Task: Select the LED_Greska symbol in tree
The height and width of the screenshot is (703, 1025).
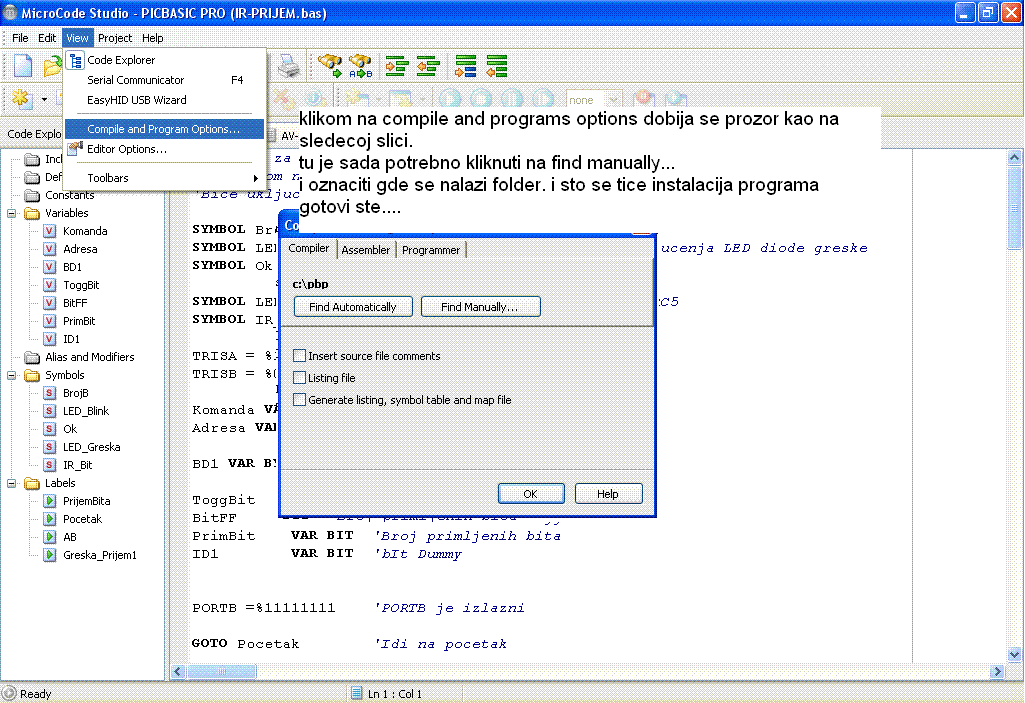Action: 92,447
